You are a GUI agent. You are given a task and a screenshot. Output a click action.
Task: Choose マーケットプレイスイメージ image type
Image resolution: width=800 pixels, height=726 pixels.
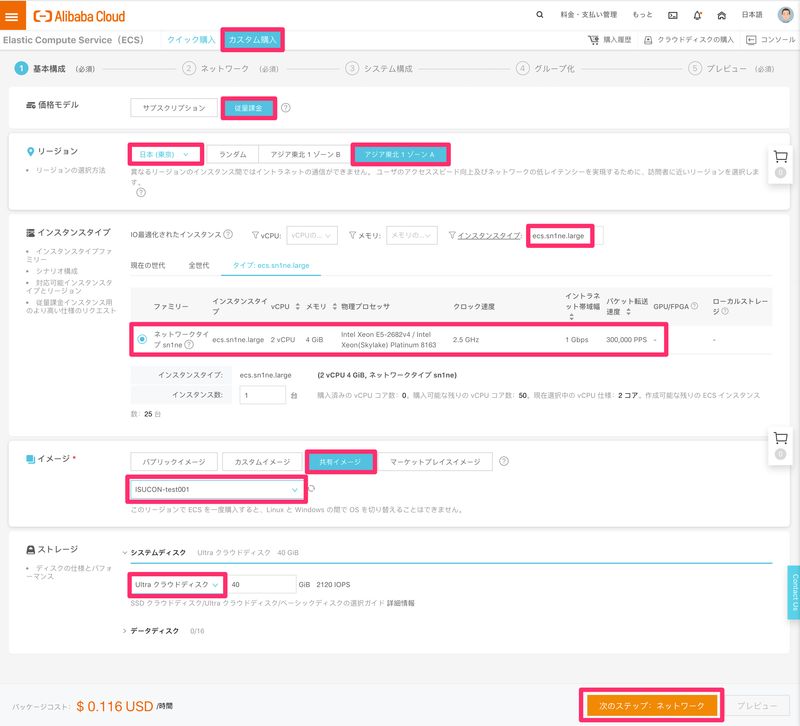click(435, 462)
